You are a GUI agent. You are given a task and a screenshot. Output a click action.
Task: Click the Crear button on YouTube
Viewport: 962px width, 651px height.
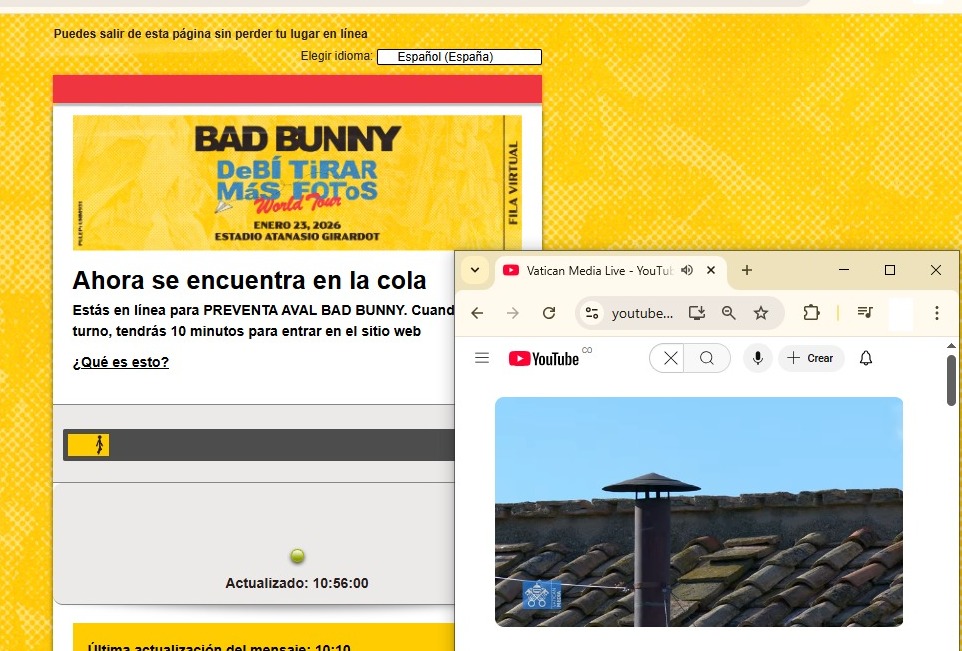pyautogui.click(x=811, y=358)
